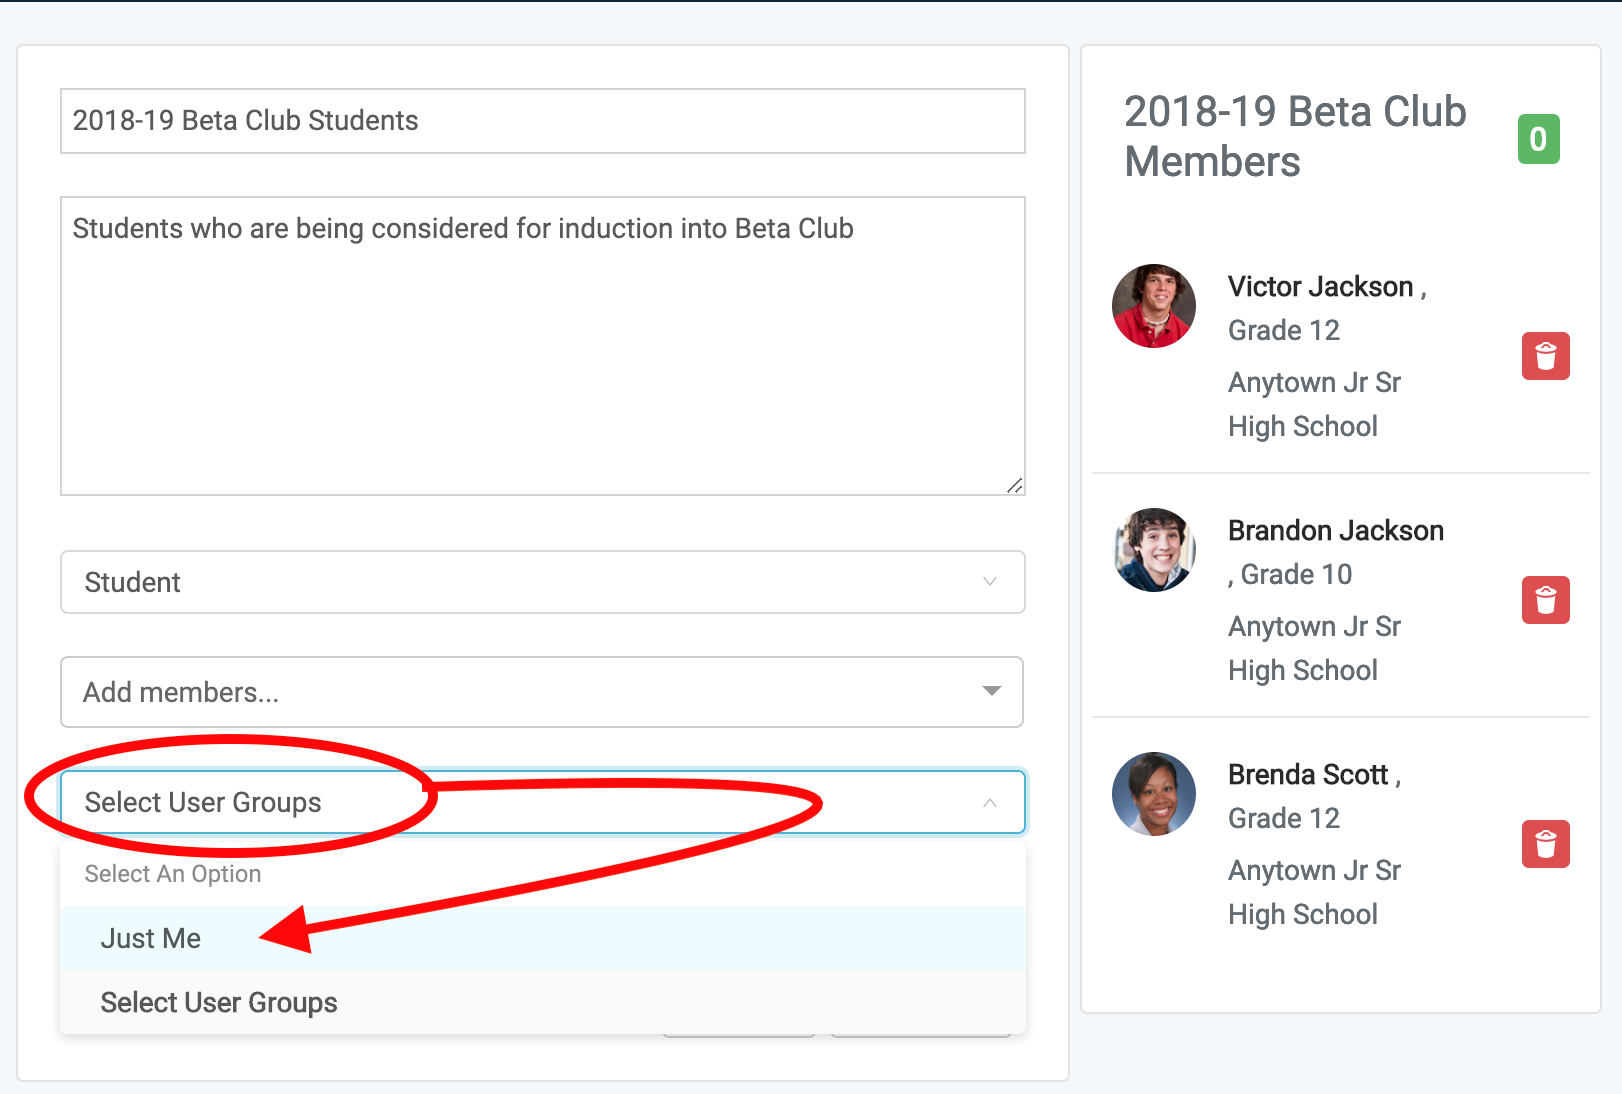
Task: Open the Student type dropdown
Action: tap(543, 582)
